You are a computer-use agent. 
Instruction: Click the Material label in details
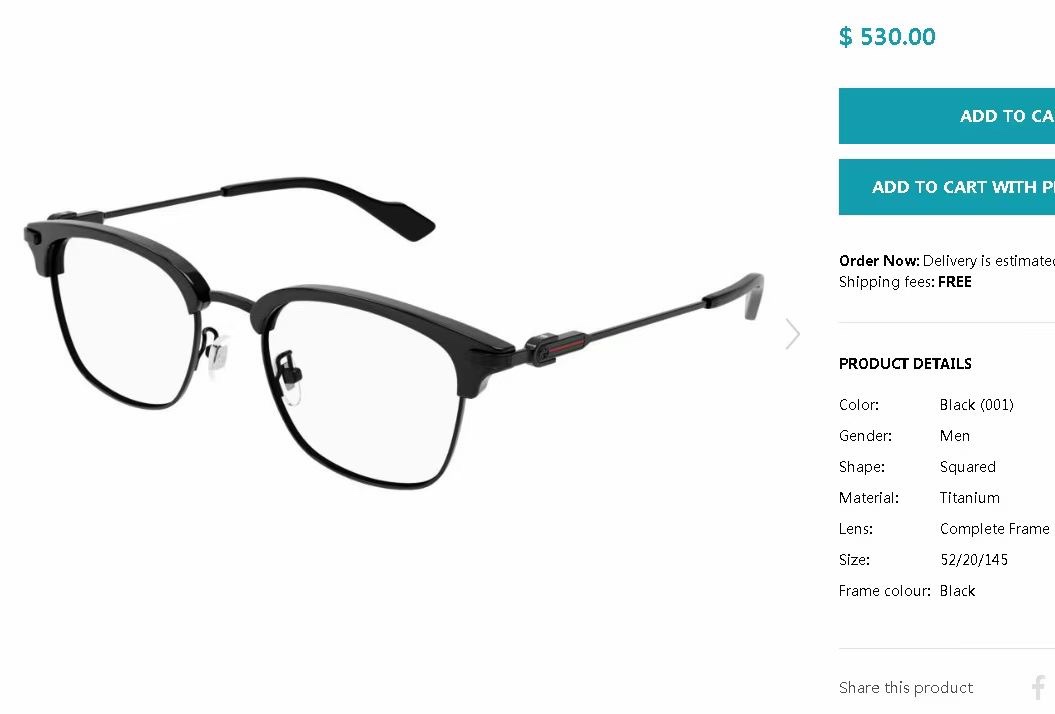pos(869,498)
